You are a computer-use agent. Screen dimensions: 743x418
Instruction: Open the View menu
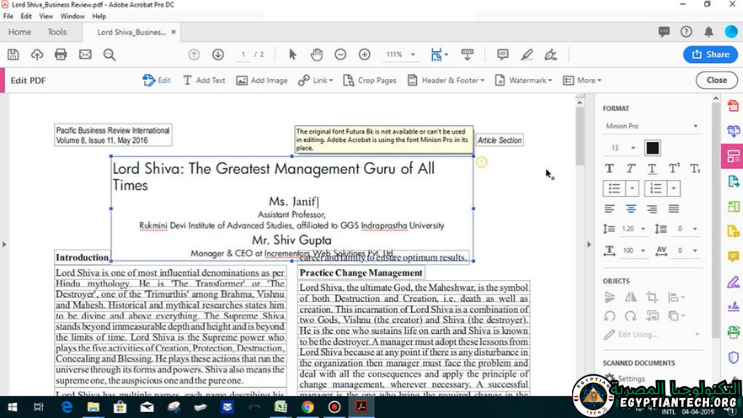[46, 16]
